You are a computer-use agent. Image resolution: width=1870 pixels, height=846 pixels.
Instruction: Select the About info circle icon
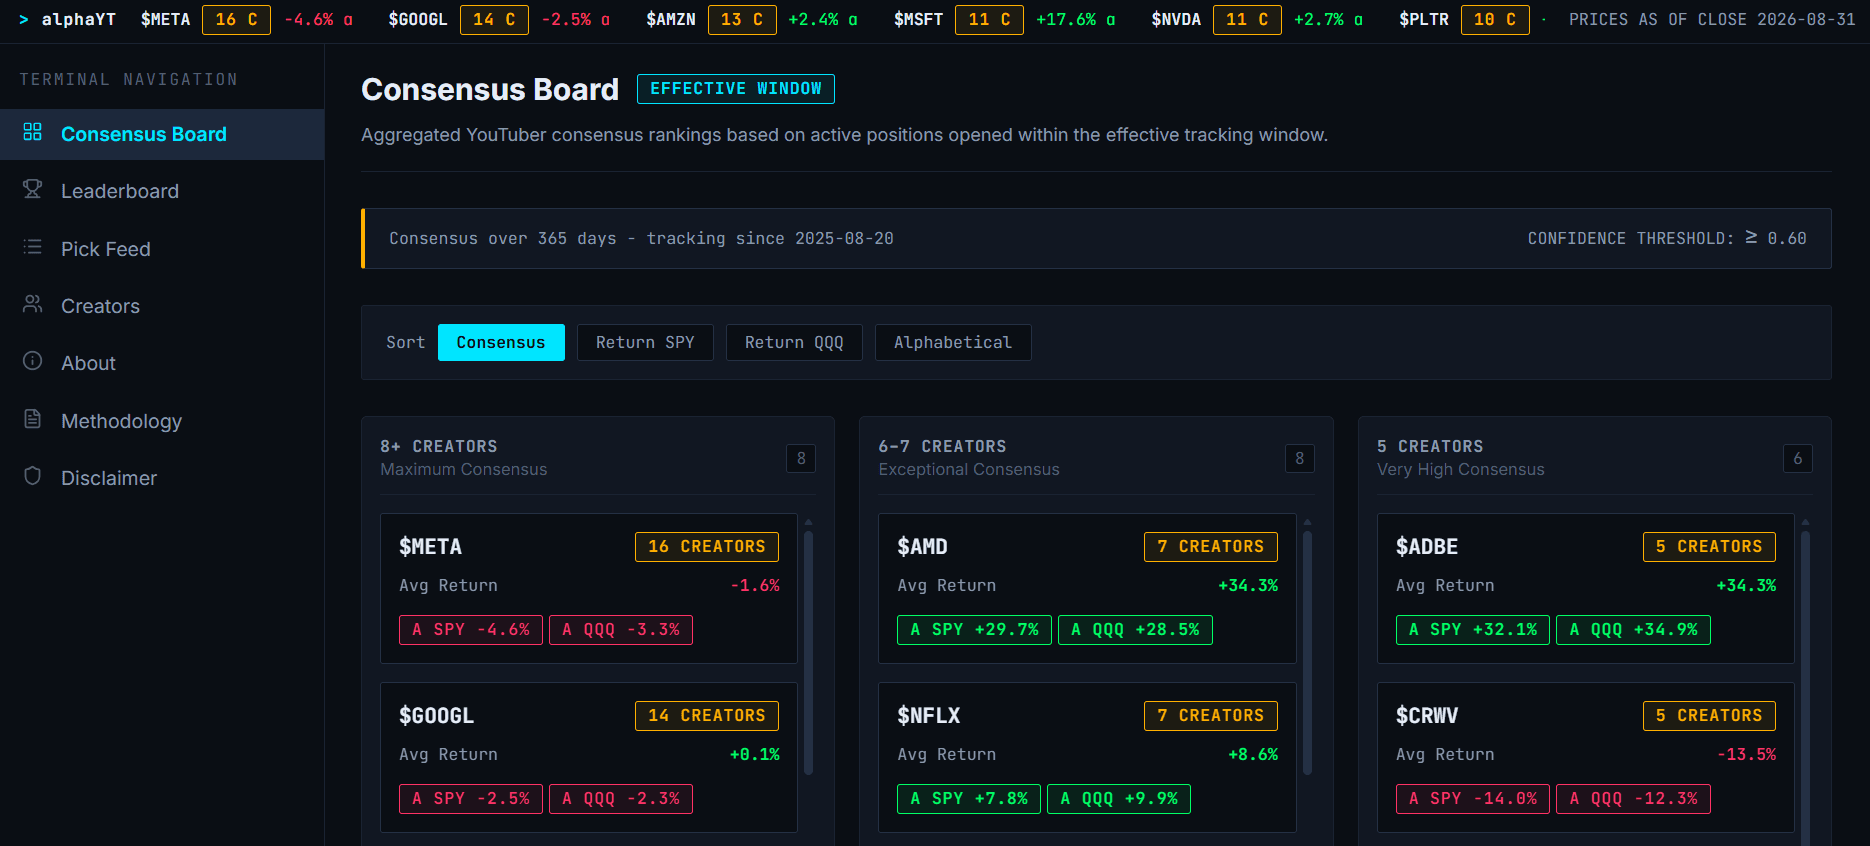pos(32,361)
